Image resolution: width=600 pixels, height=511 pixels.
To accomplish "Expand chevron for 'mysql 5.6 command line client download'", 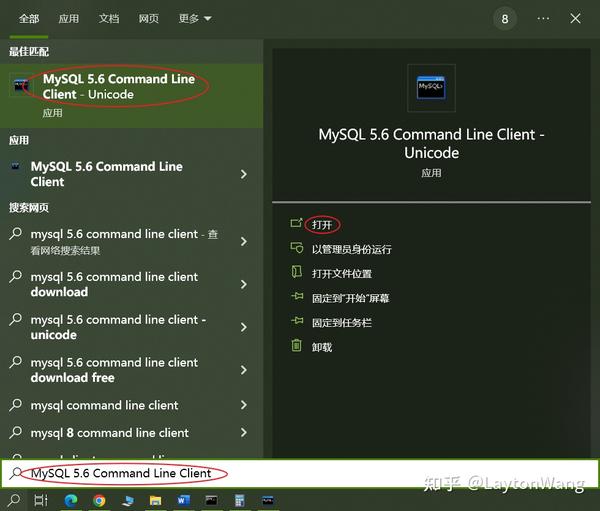I will point(243,284).
